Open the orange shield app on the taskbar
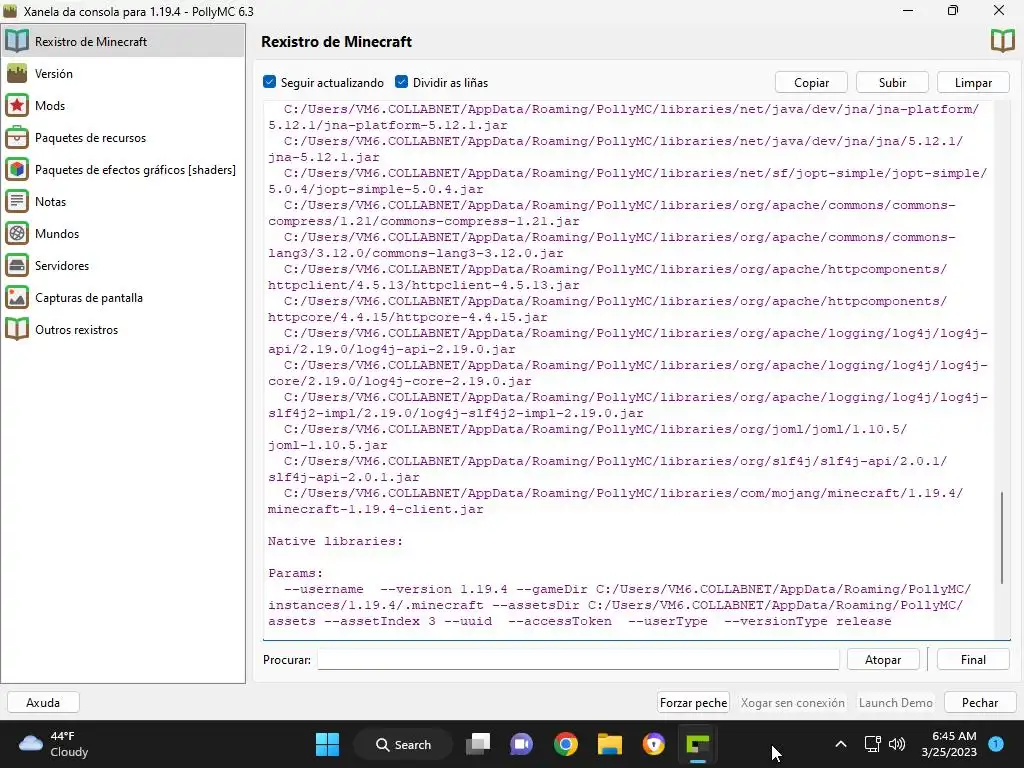1024x768 pixels. 653,744
